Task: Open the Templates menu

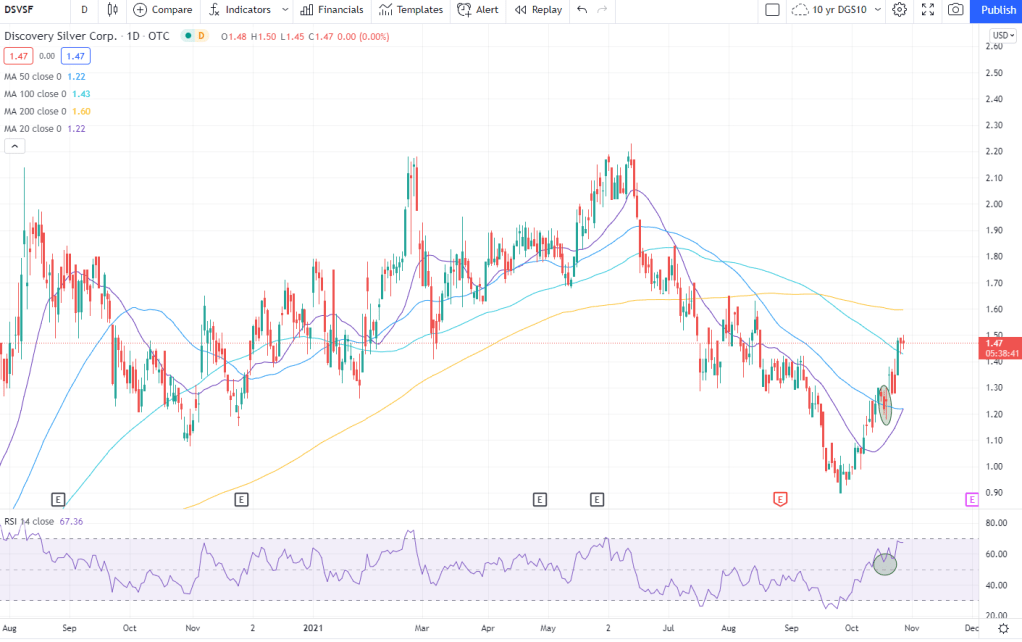Action: tap(411, 10)
